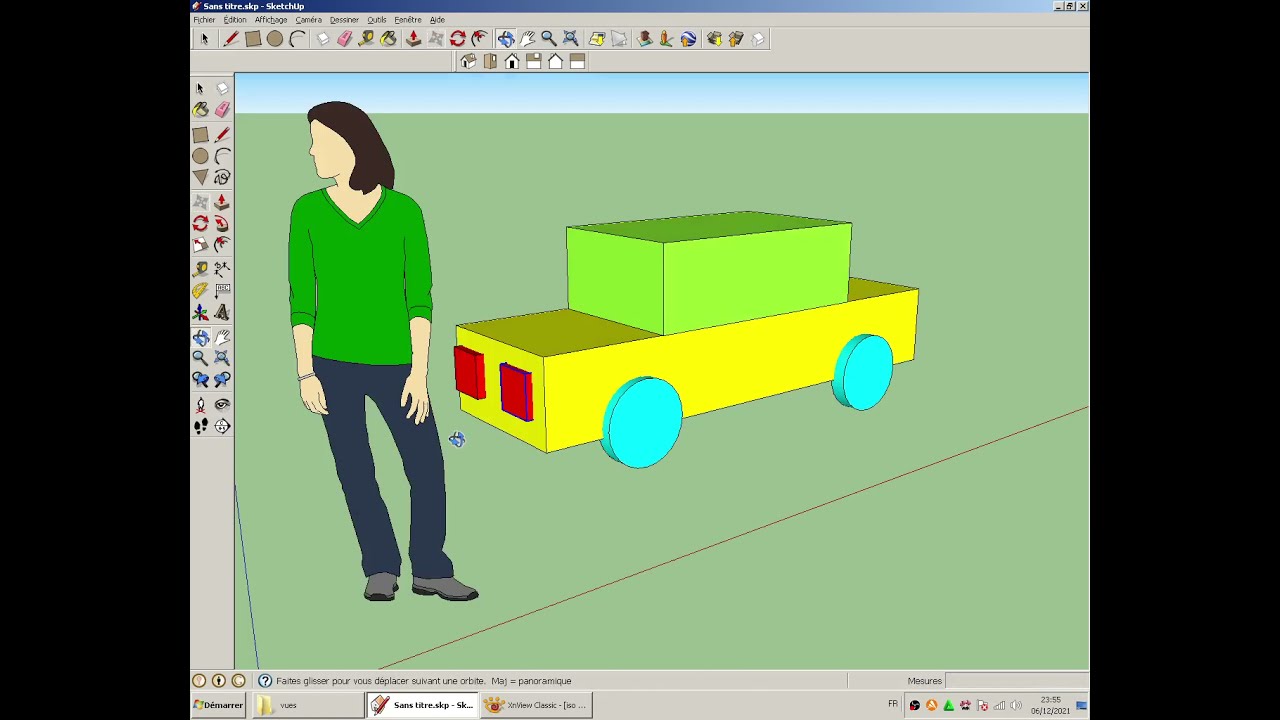Choose Rectangle tool in the horizontal toolbar
This screenshot has height=720, width=1280.
point(253,39)
